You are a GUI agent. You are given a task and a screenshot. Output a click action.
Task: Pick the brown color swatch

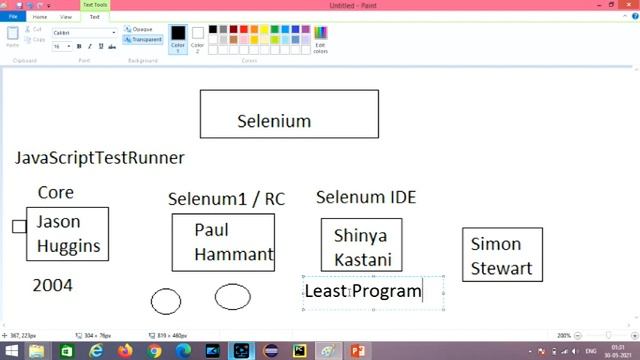coord(233,40)
